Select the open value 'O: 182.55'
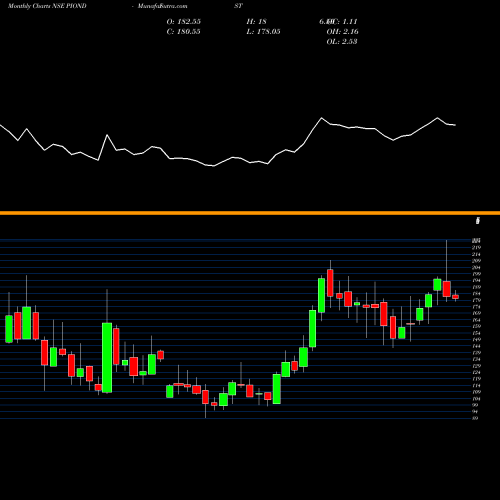The height and width of the screenshot is (500, 500). pos(184,22)
